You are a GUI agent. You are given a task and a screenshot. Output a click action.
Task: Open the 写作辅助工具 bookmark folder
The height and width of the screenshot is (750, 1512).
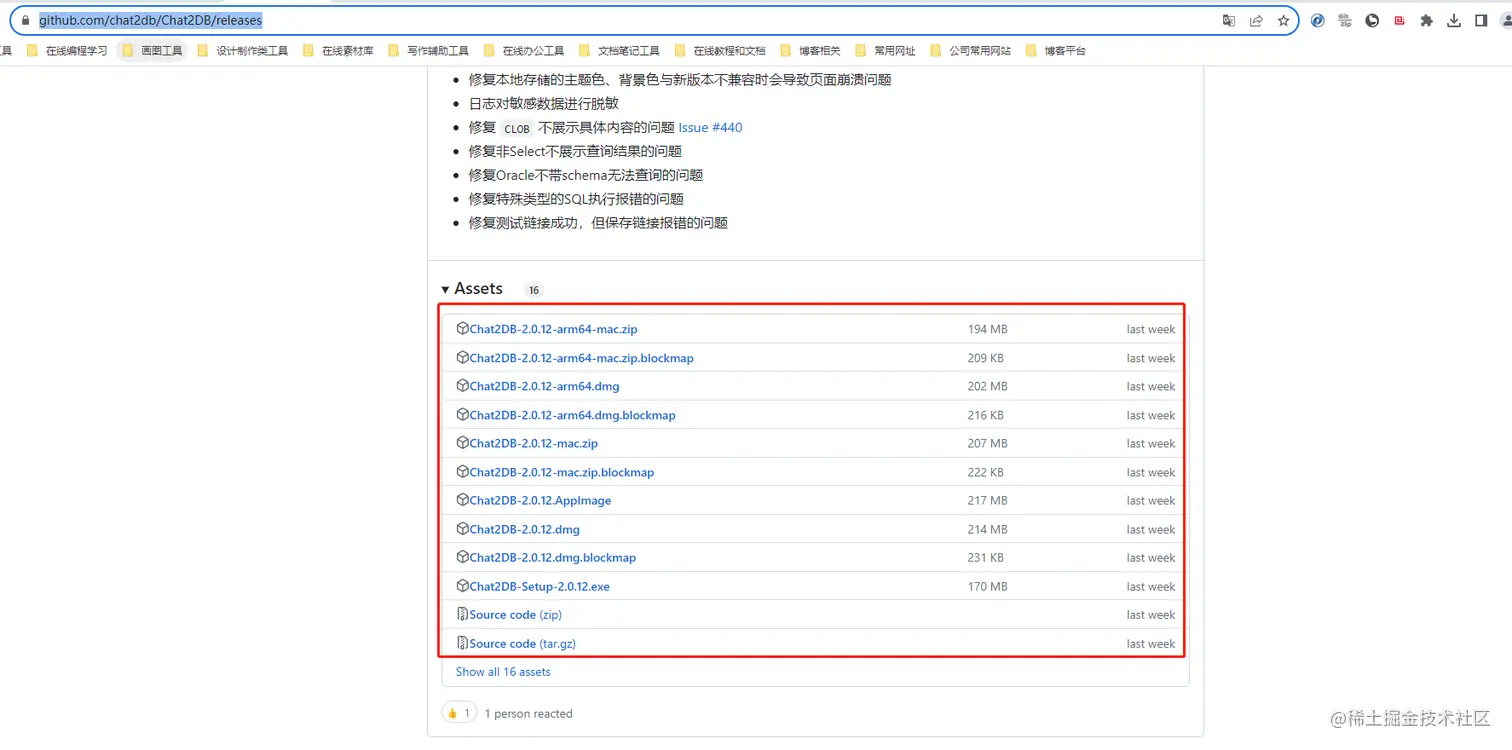tap(428, 50)
